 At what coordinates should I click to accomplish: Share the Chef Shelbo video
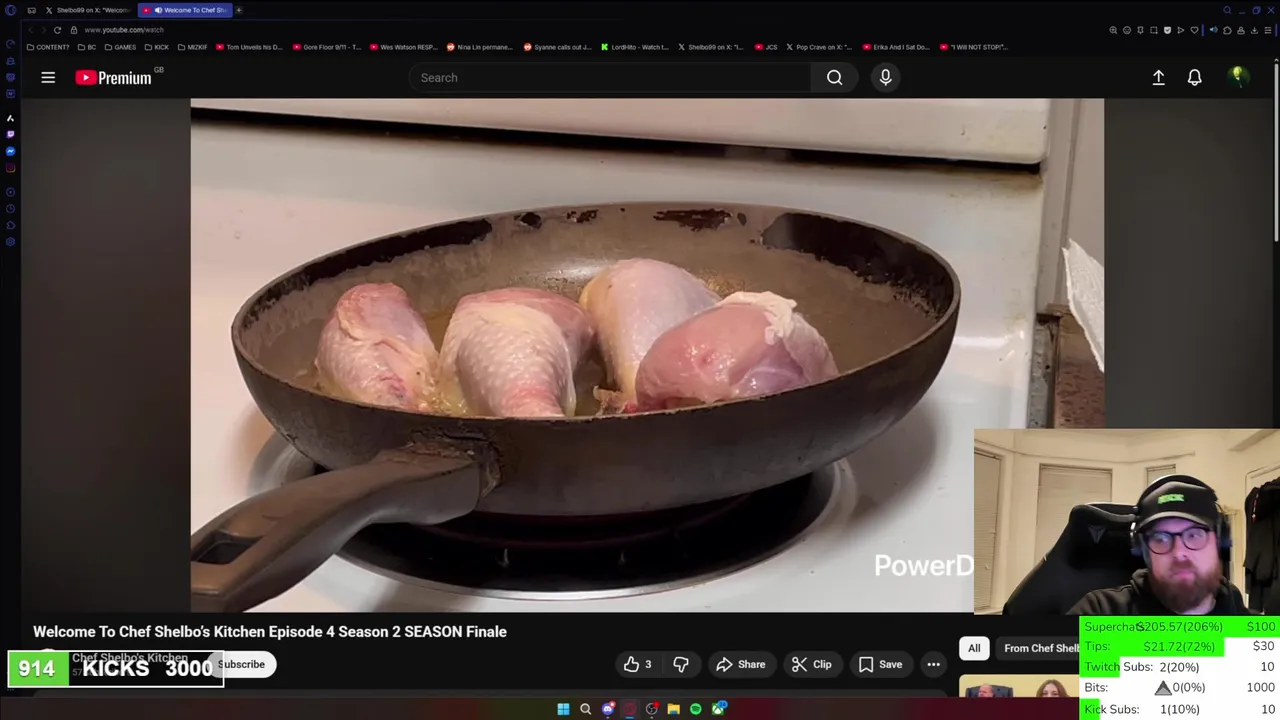(x=740, y=664)
